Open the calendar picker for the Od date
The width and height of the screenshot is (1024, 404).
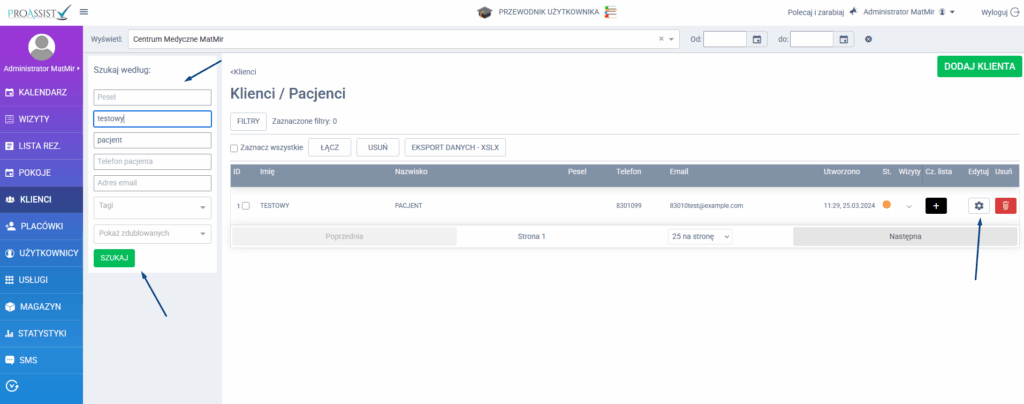pos(757,39)
